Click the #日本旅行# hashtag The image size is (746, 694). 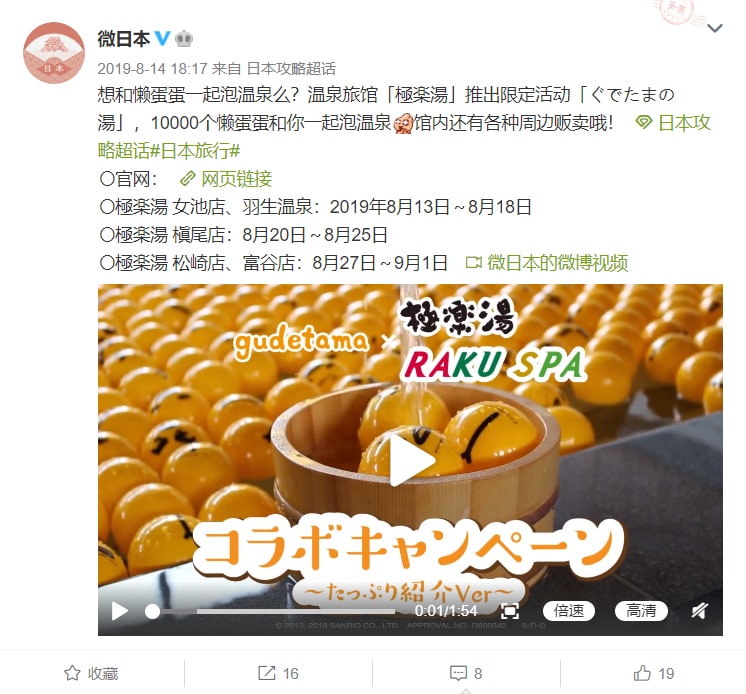(196, 151)
